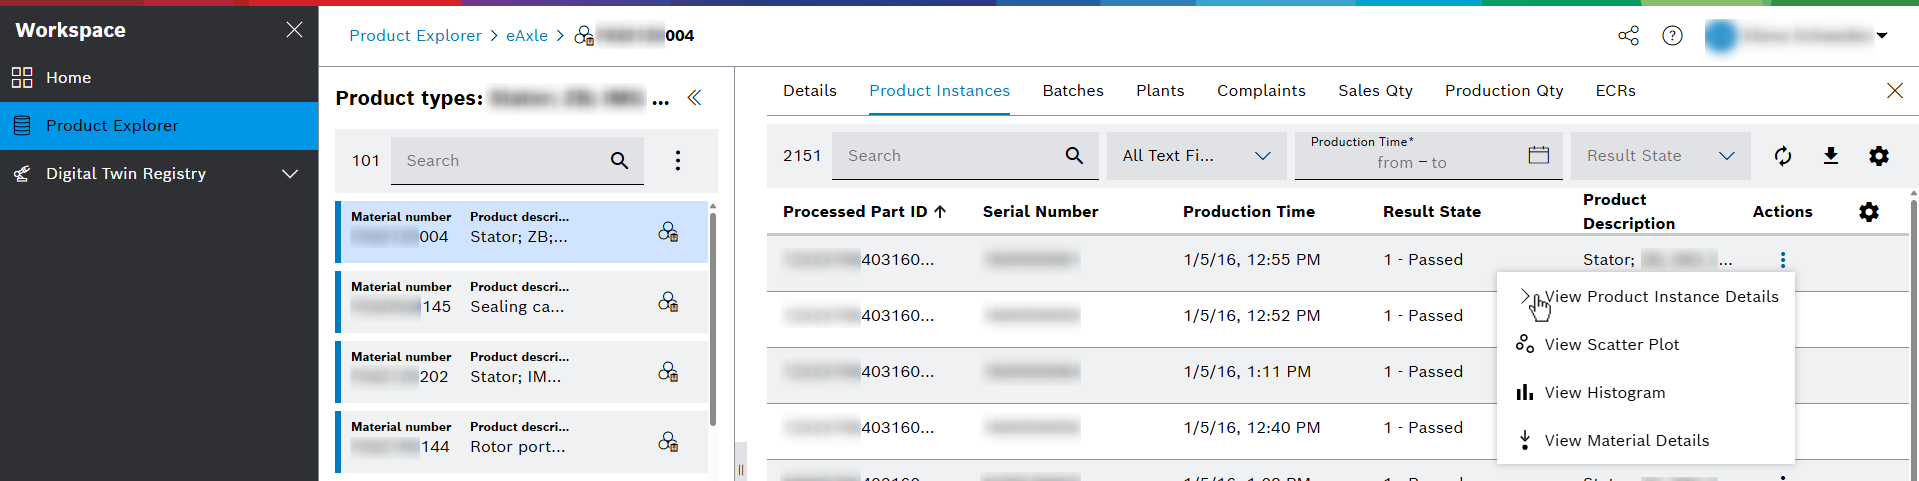Click the share icon in header
Screen dimensions: 1919x481
click(x=1628, y=36)
